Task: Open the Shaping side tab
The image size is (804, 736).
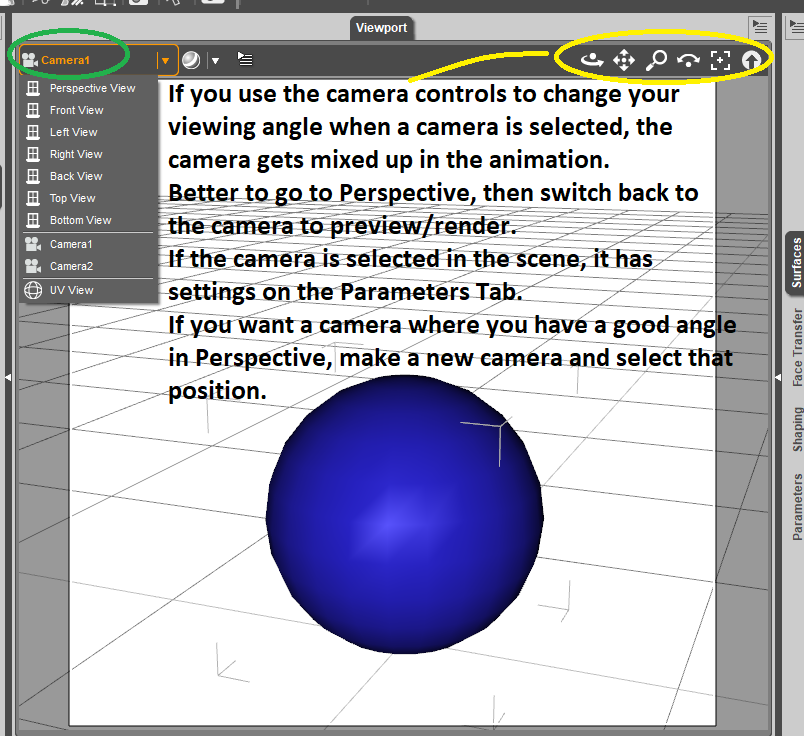Action: pos(797,429)
